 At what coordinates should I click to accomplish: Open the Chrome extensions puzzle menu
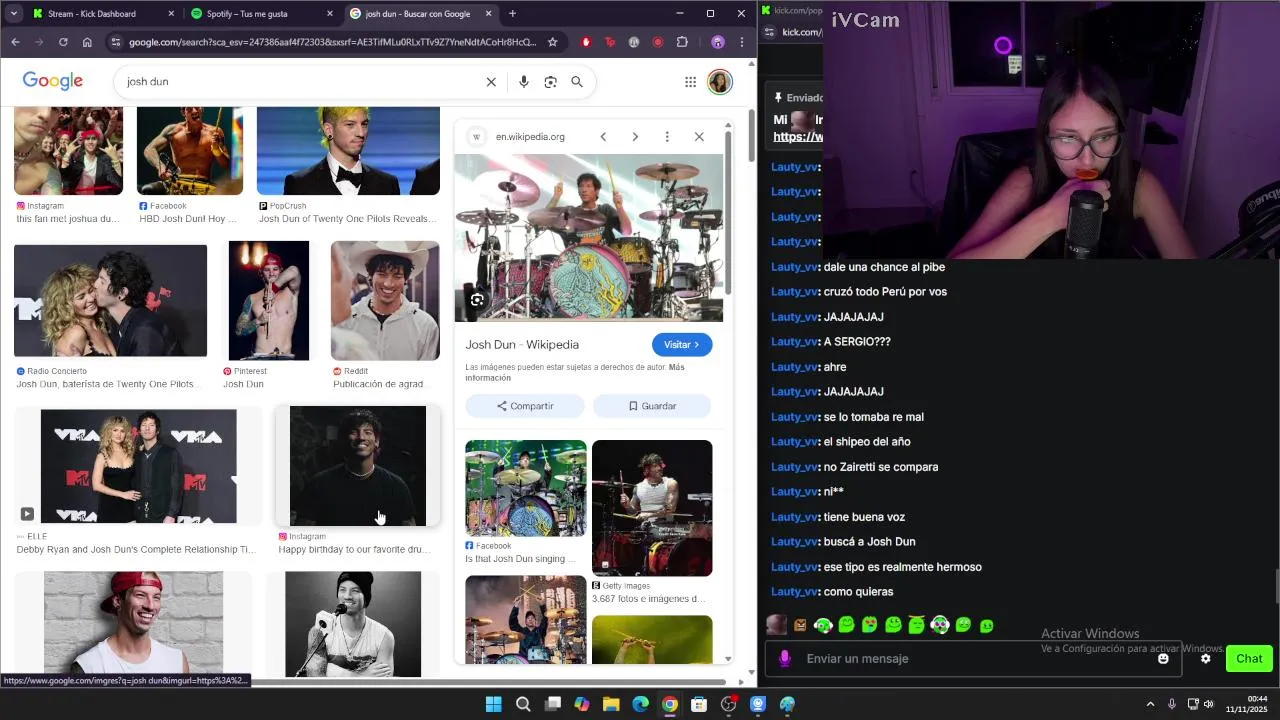[682, 42]
